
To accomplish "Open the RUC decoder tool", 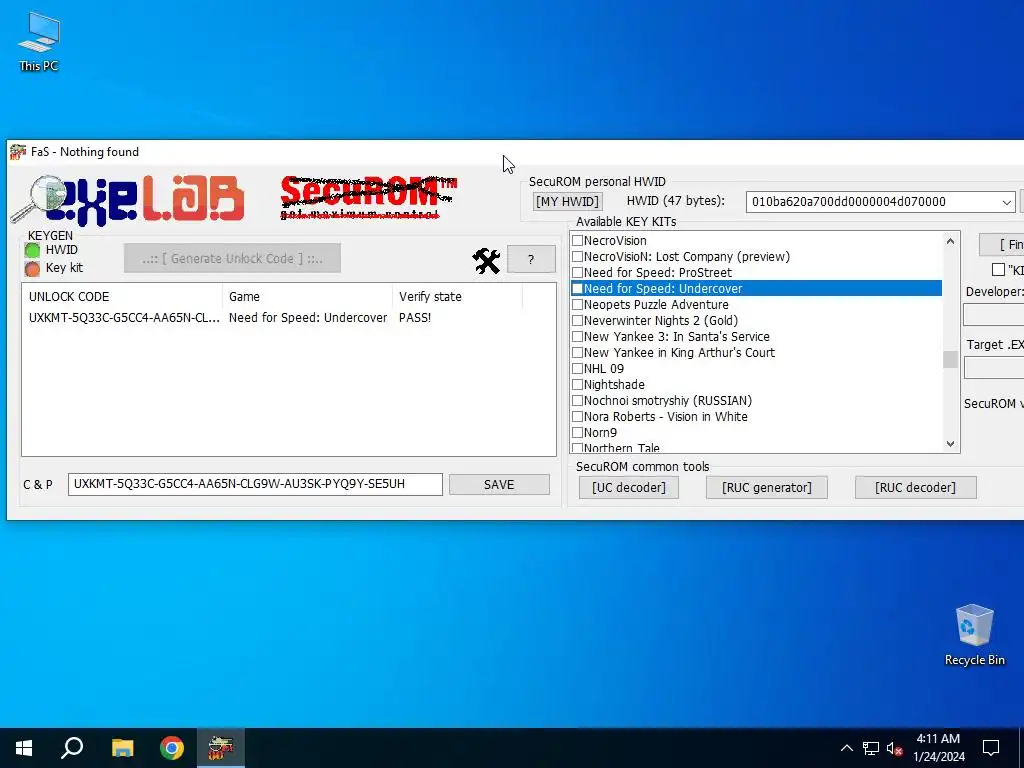I will (916, 488).
